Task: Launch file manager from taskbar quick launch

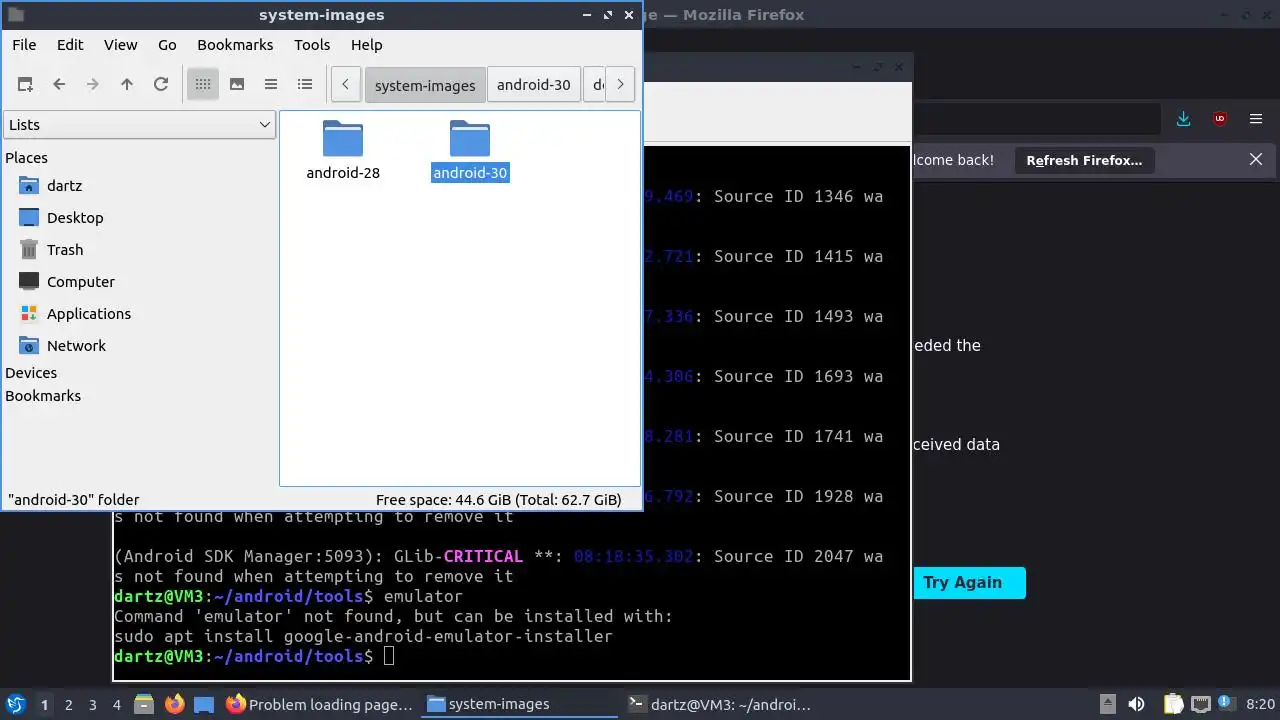Action: (144, 705)
